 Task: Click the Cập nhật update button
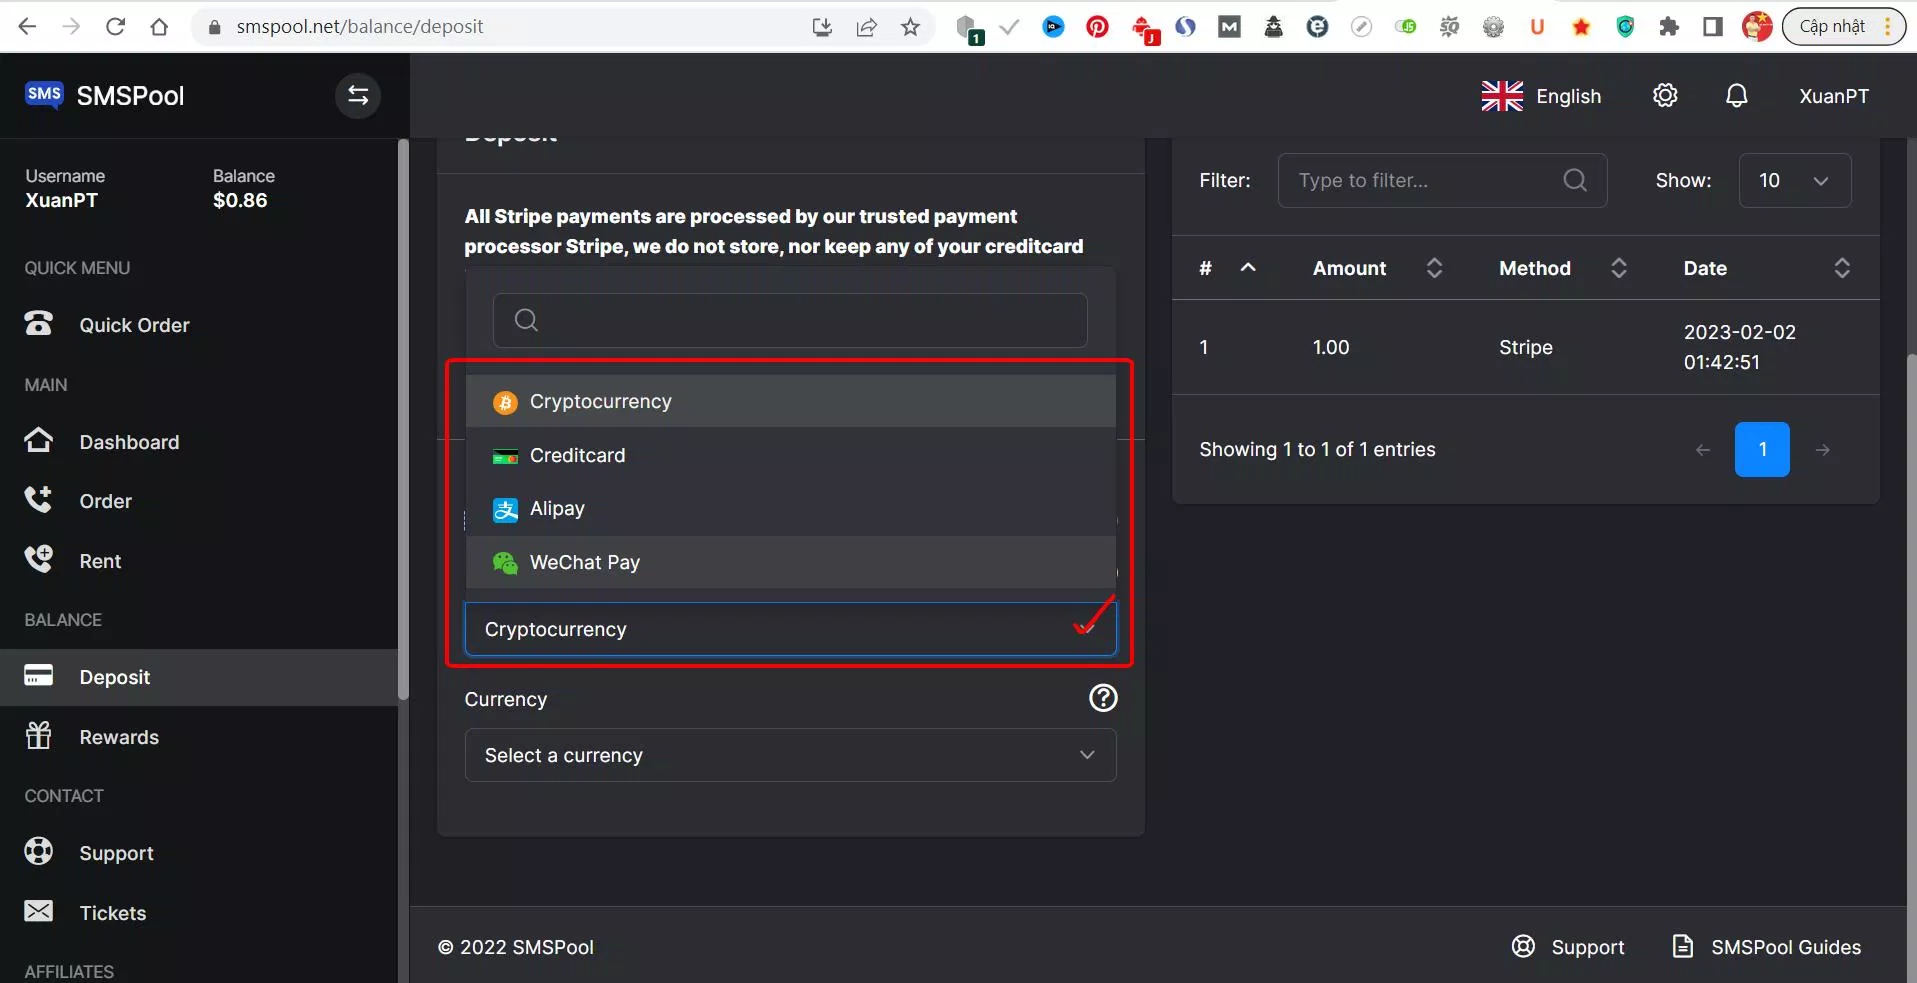1843,27
